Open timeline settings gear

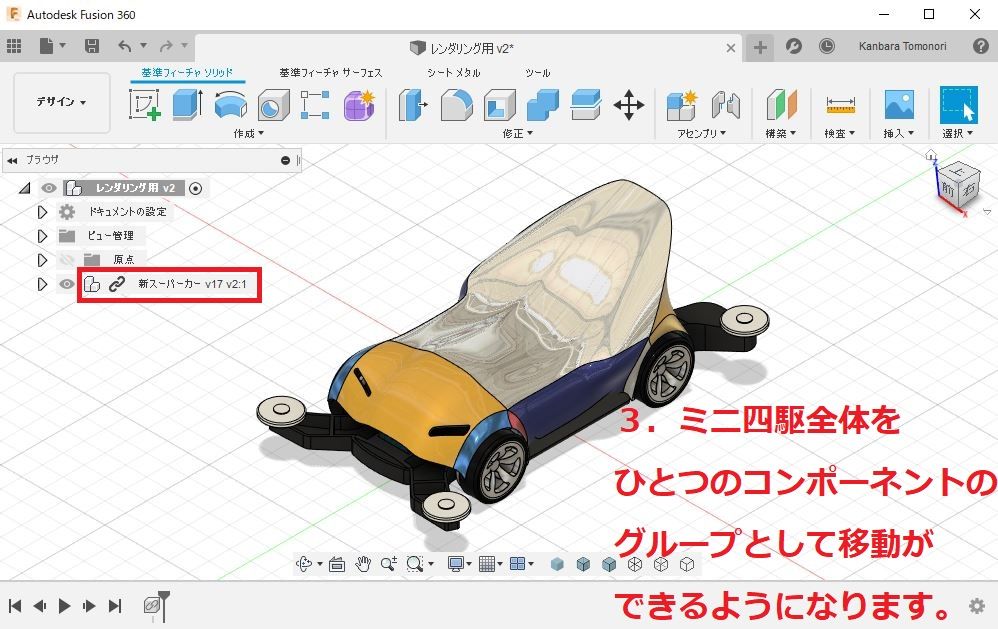point(976,605)
